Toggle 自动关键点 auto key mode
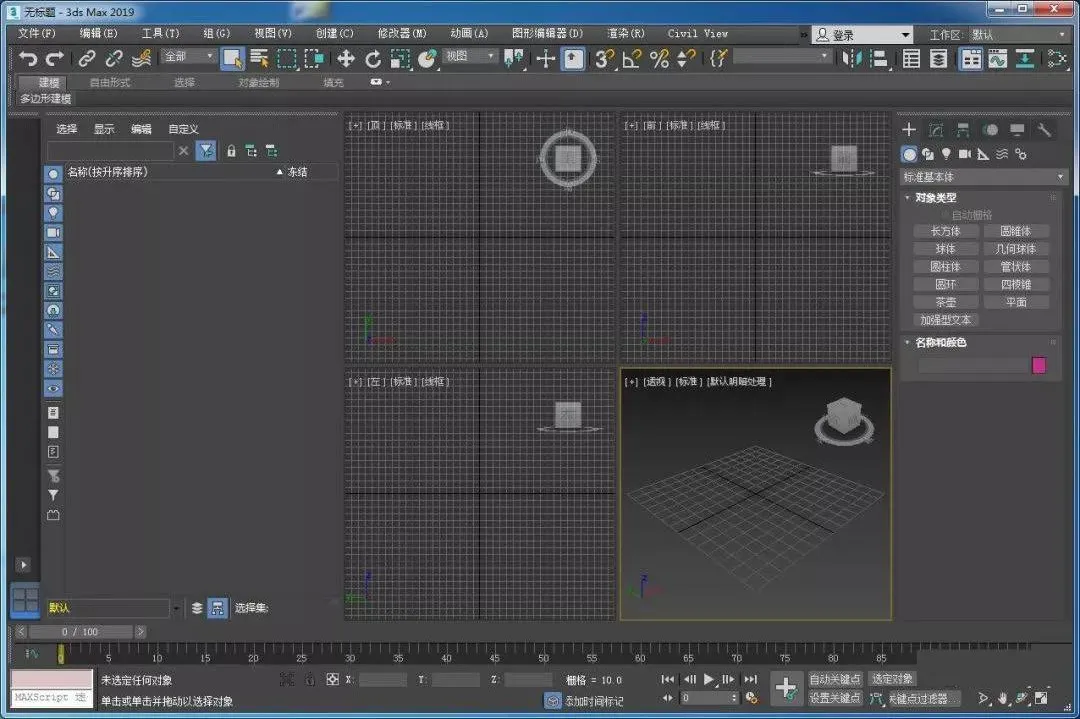Viewport: 1080px width, 719px height. click(x=835, y=679)
